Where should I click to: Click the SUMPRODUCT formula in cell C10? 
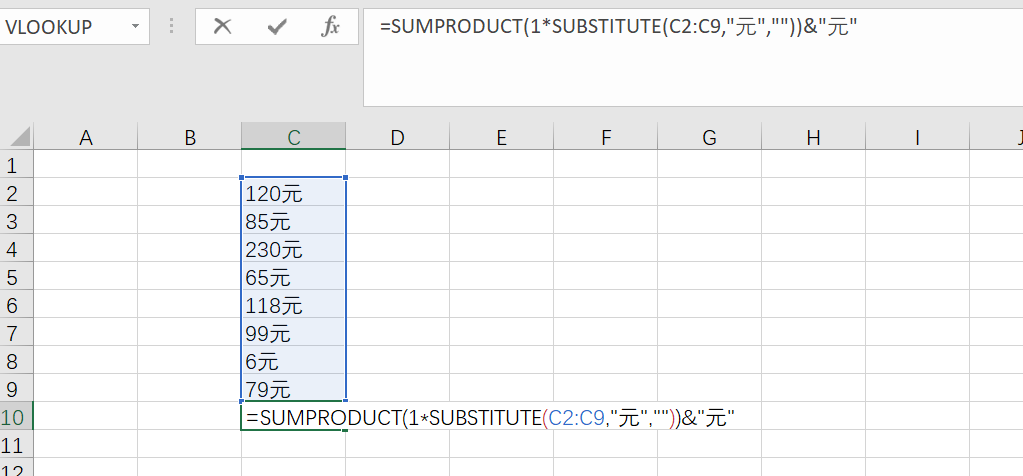(x=491, y=417)
